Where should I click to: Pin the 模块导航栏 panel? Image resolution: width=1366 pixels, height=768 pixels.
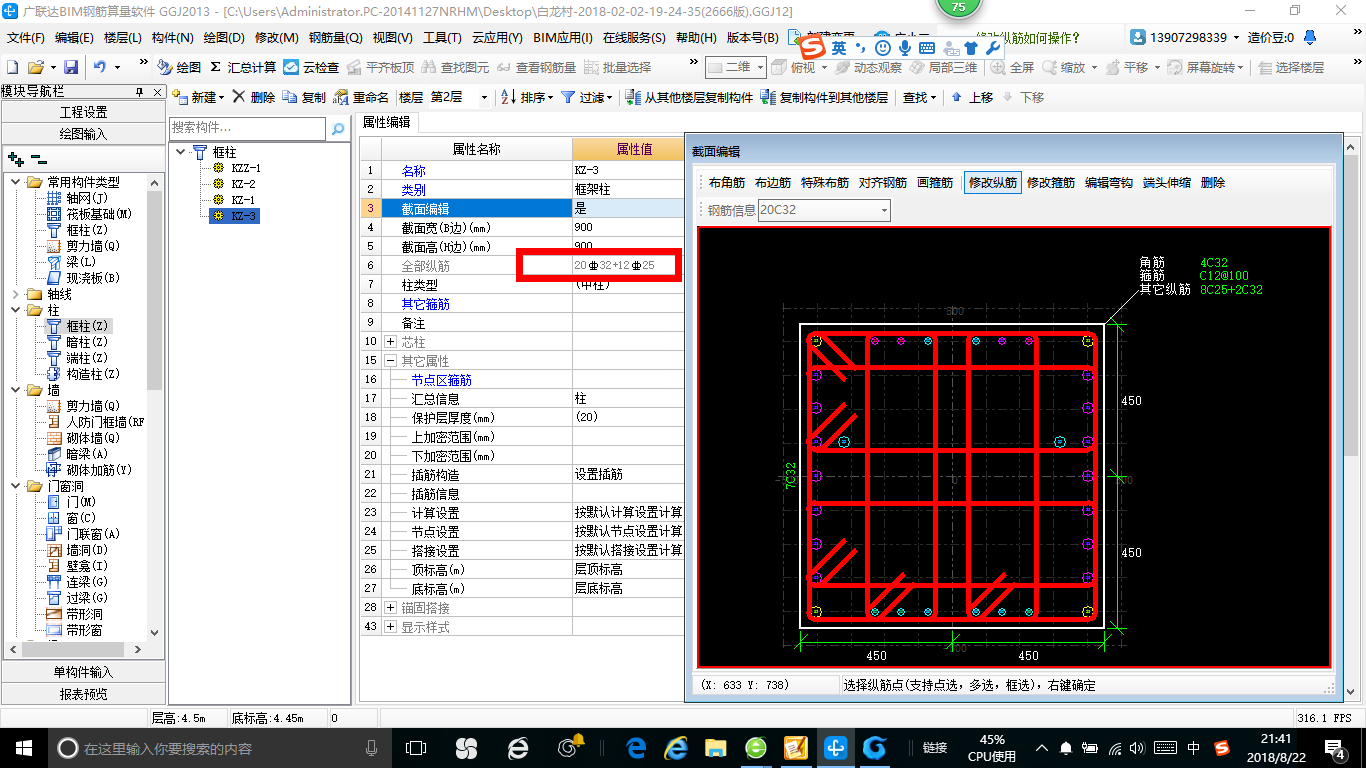(140, 91)
